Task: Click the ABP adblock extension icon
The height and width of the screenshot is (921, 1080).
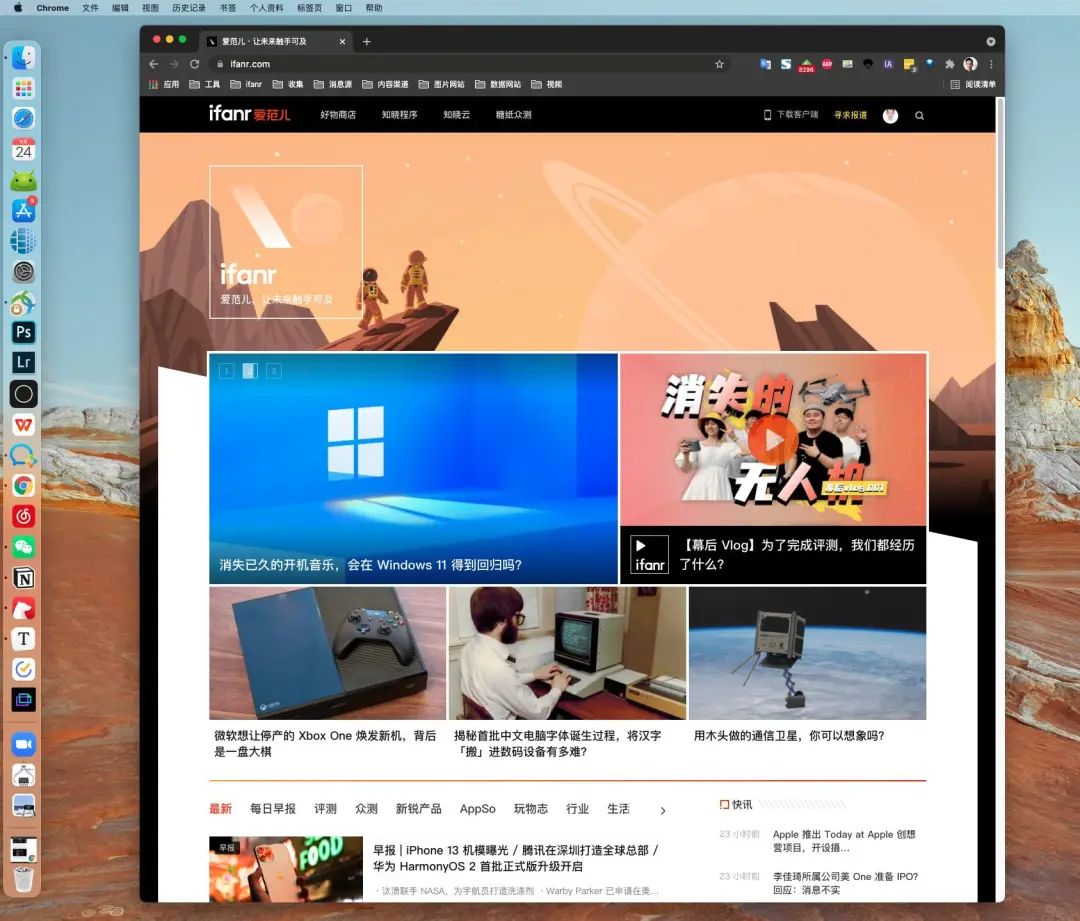Action: [827, 64]
